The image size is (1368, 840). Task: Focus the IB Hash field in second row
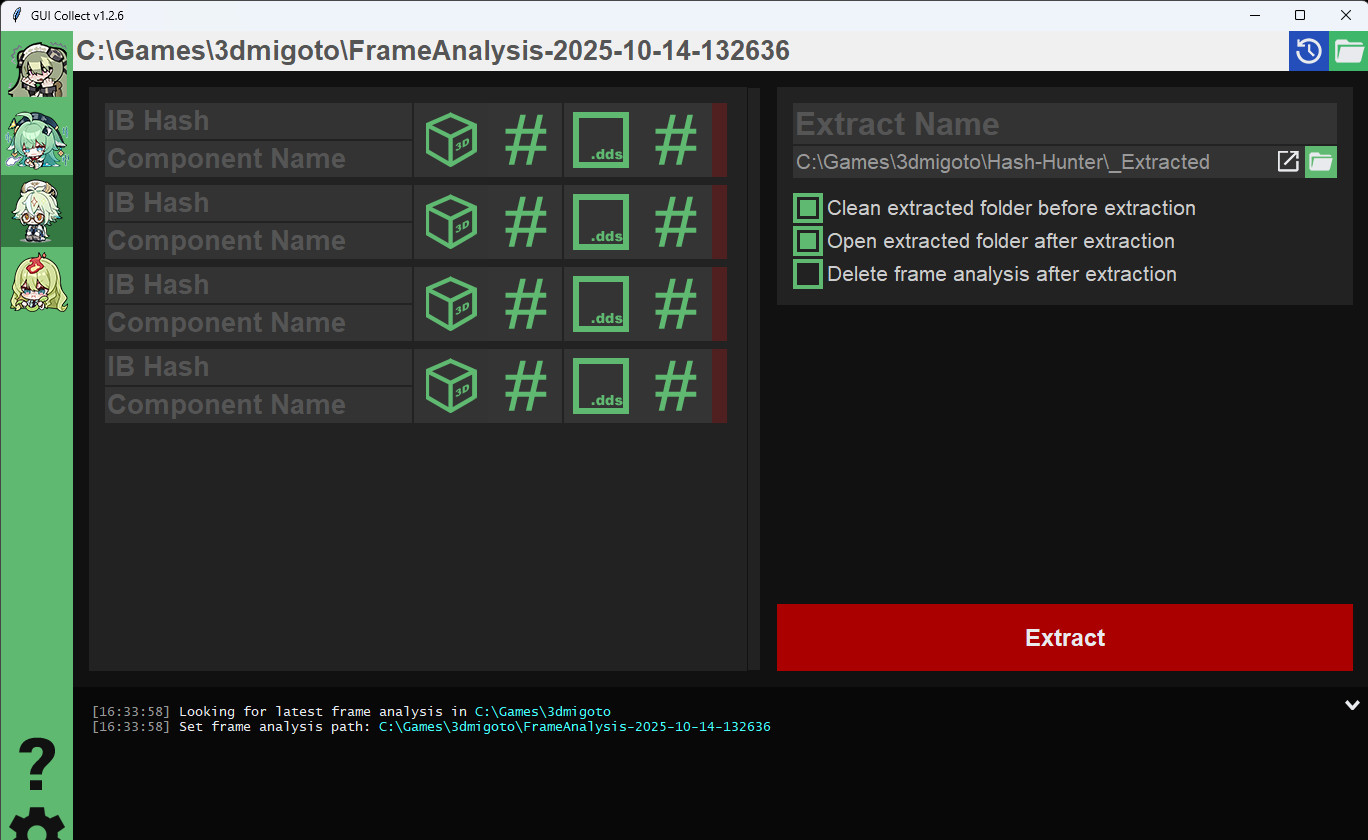point(258,203)
